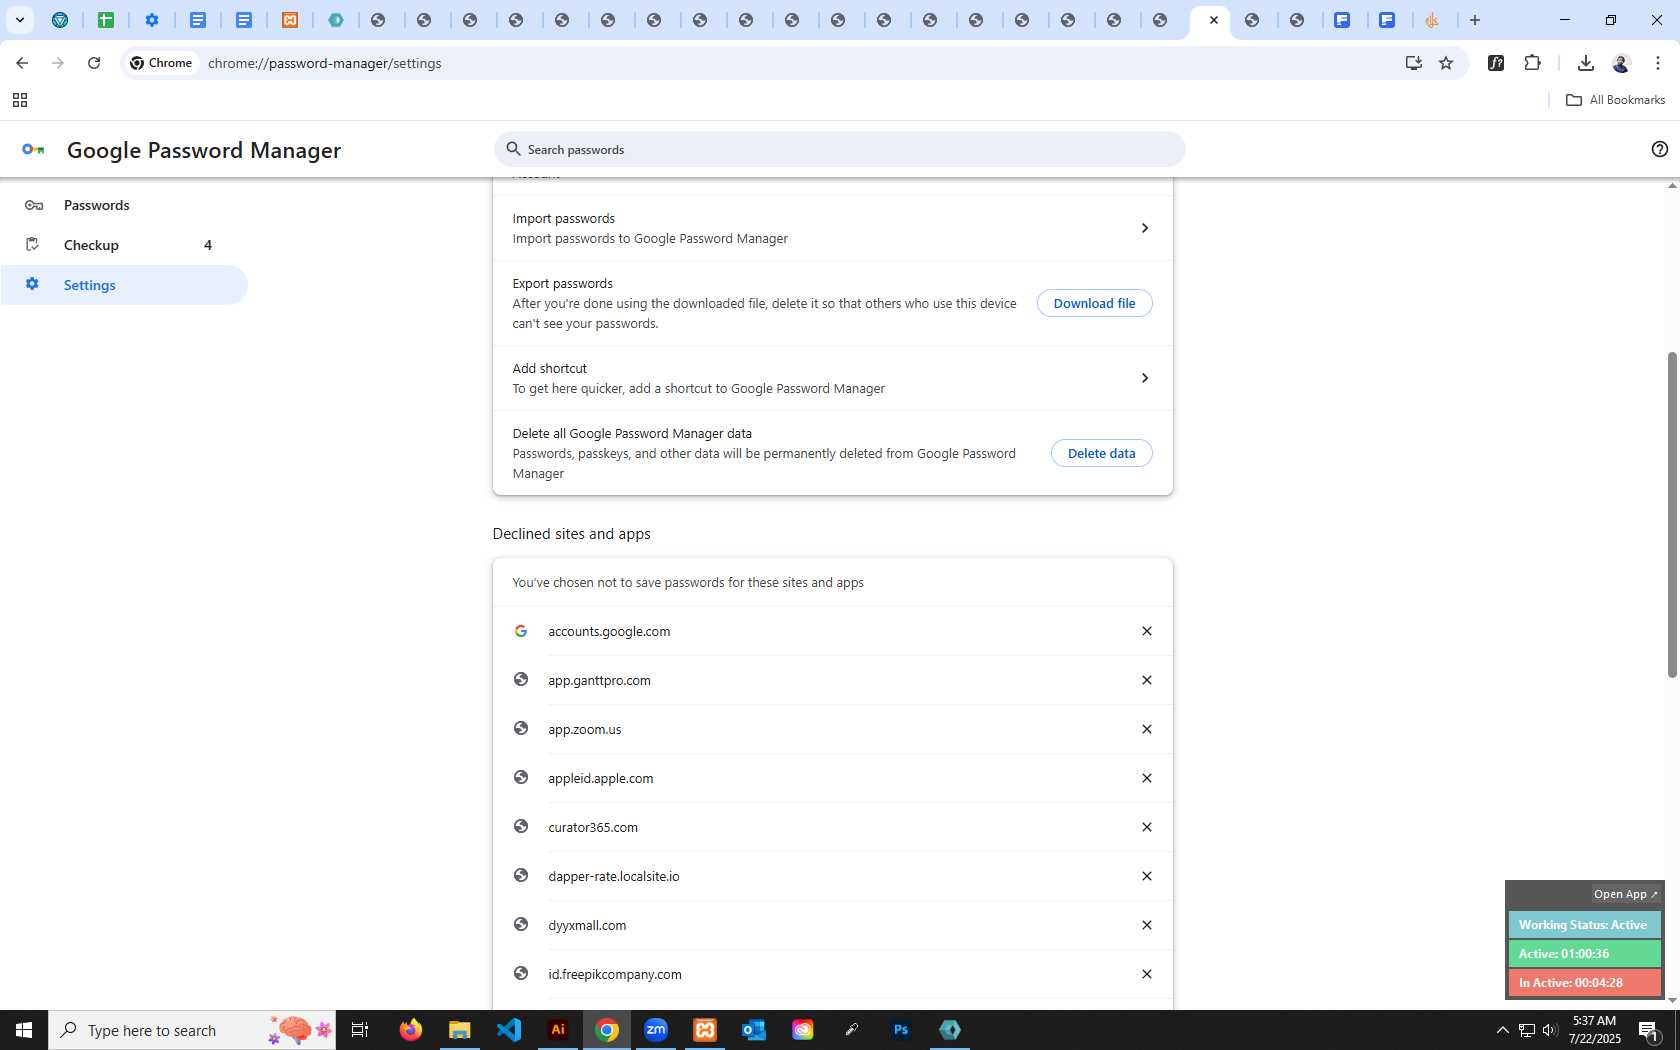
Task: Go back to previous page
Action: tap(22, 63)
